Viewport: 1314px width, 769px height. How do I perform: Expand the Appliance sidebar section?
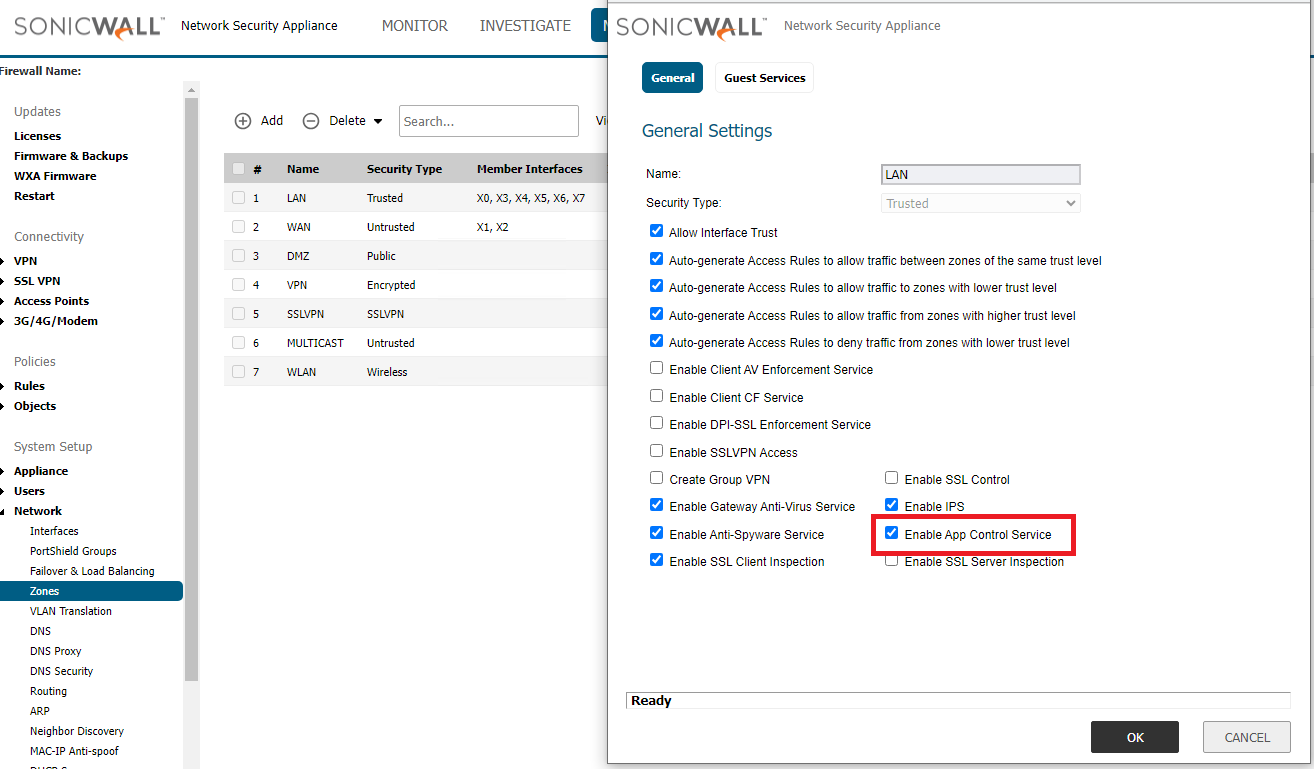[x=3, y=471]
